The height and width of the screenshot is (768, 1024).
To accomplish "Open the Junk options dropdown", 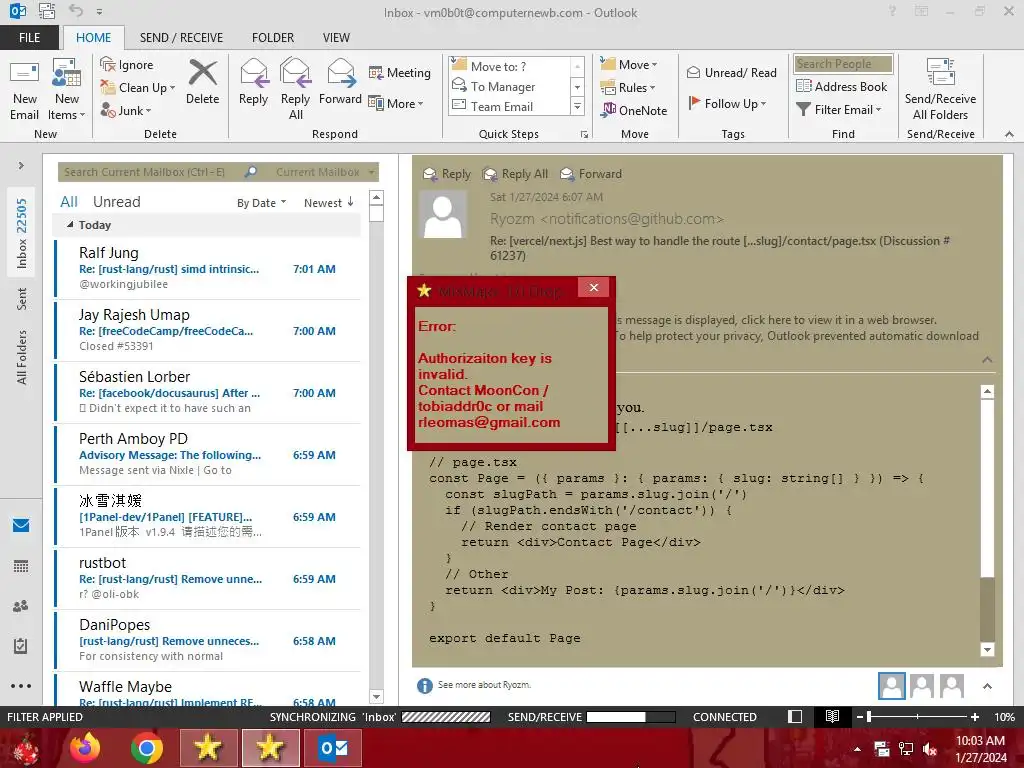I will 126,110.
